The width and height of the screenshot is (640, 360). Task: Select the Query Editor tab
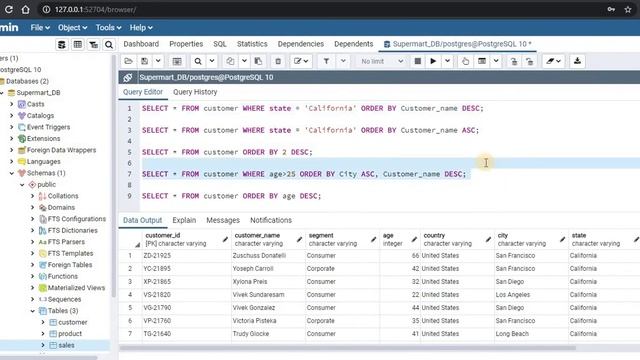(x=143, y=92)
